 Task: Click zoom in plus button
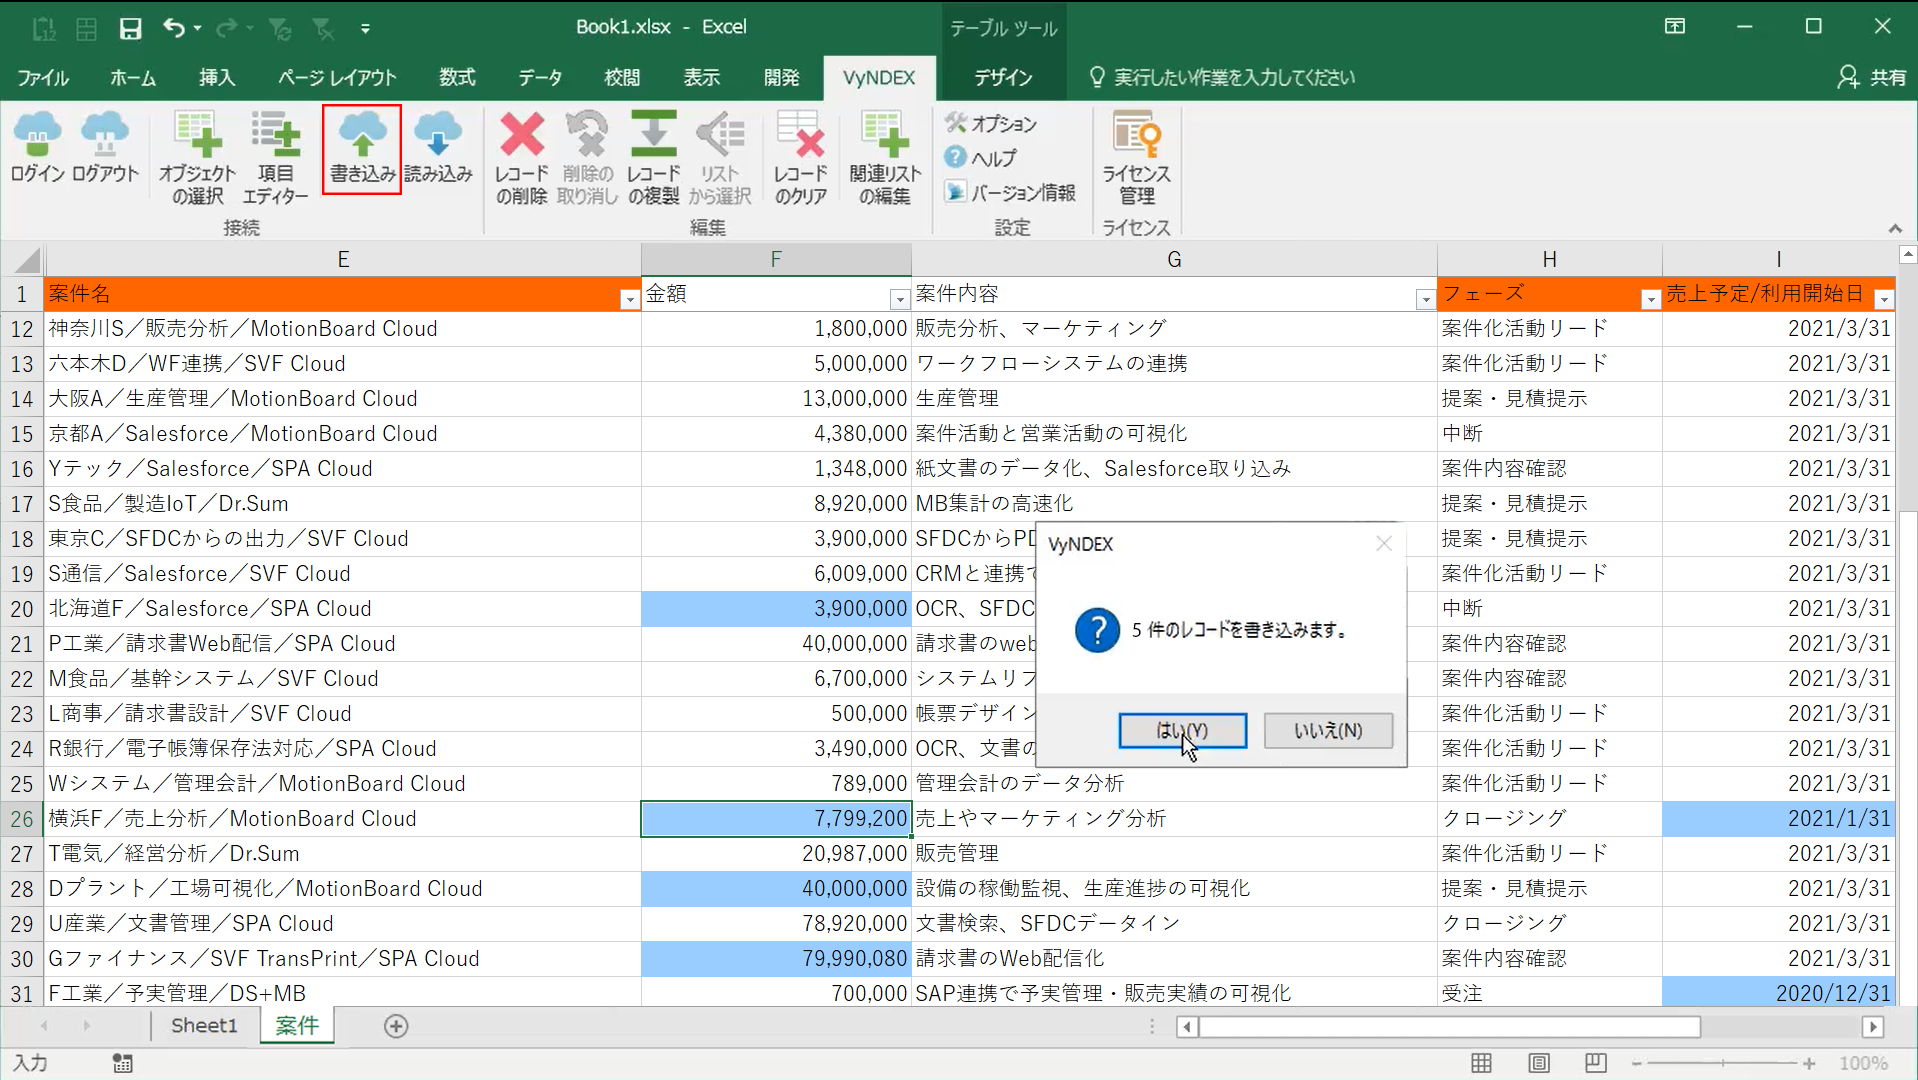(x=1809, y=1064)
